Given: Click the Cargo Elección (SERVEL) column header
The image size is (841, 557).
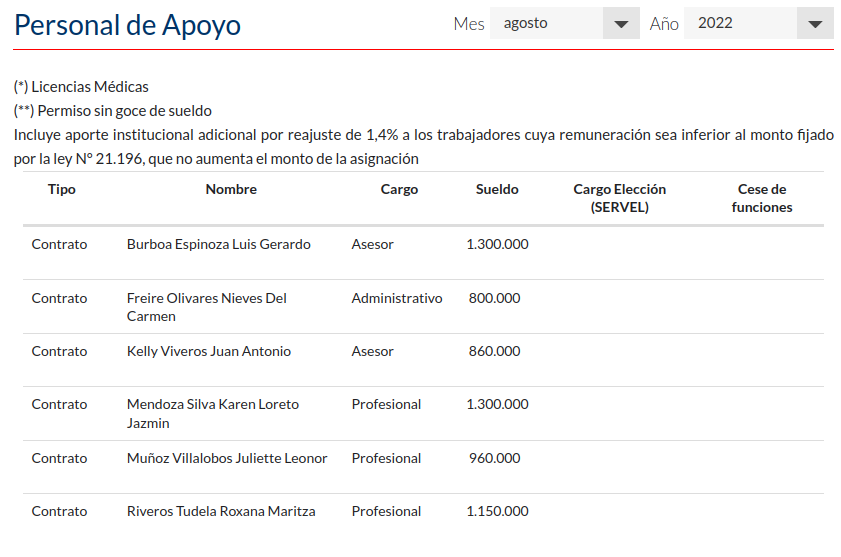Looking at the screenshot, I should tap(619, 198).
